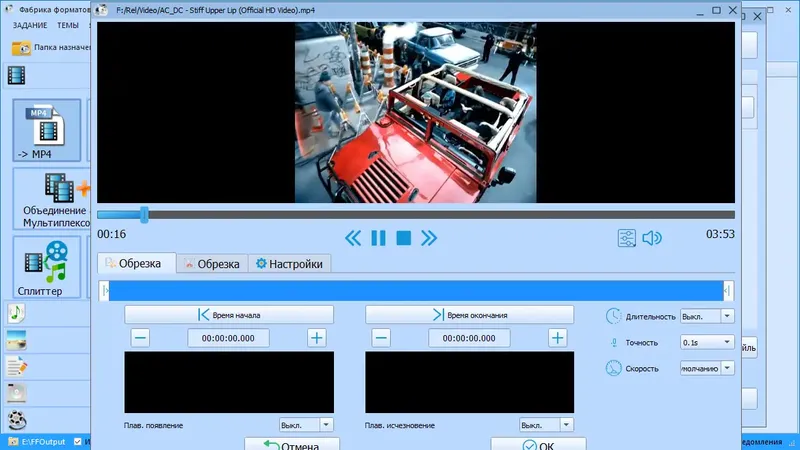
Task: Decrease start time with minus button
Action: click(140, 338)
